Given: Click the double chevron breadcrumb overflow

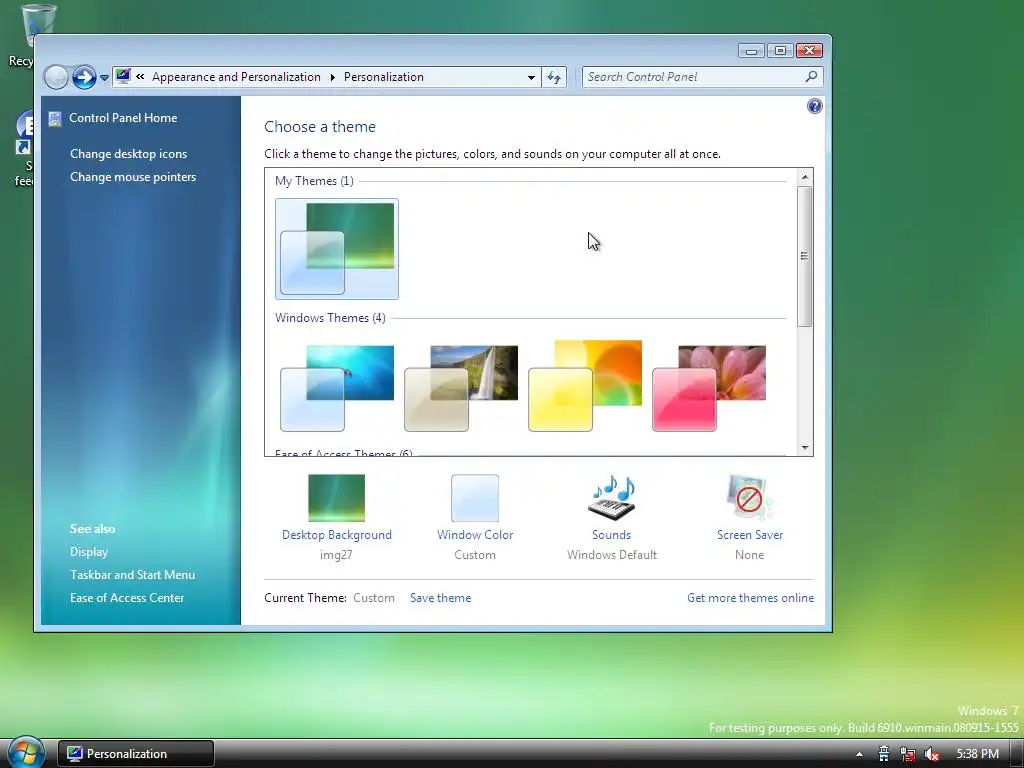Looking at the screenshot, I should pyautogui.click(x=140, y=77).
